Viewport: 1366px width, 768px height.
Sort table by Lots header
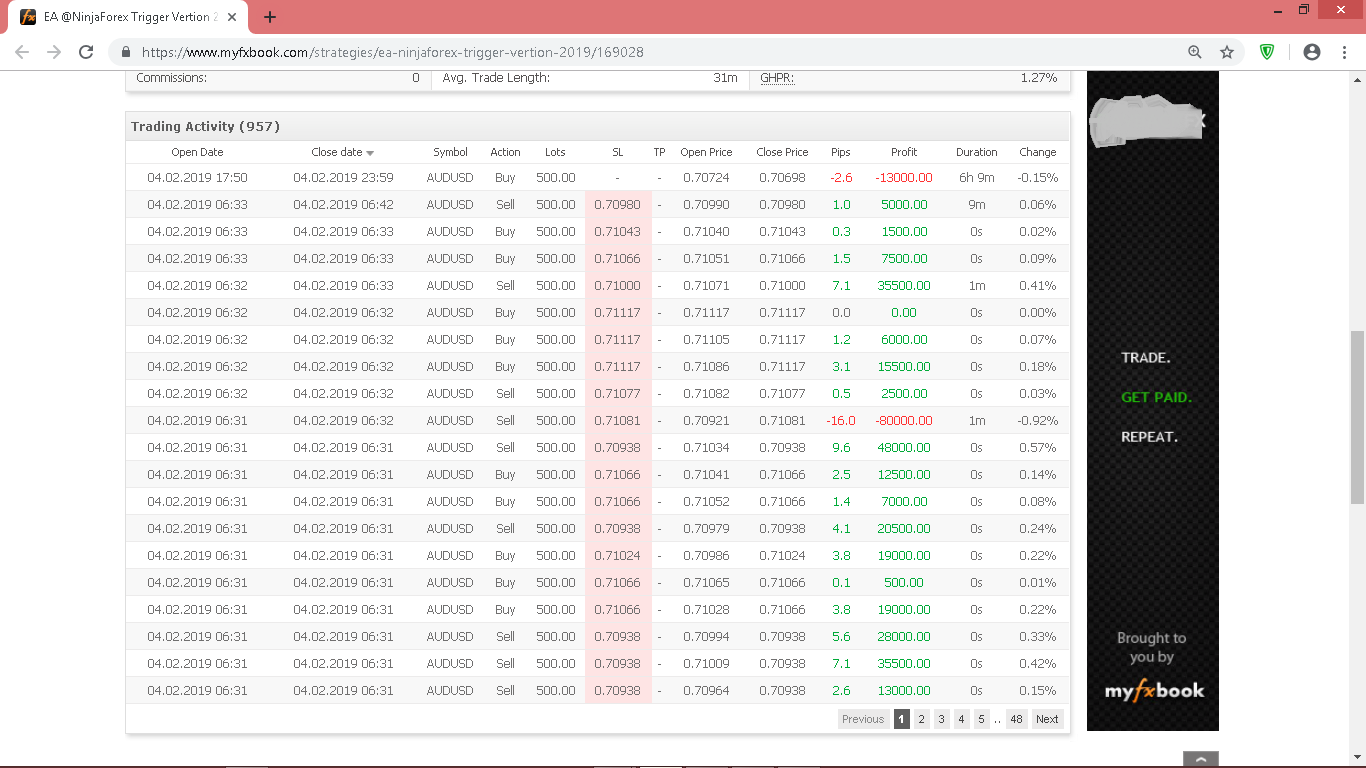(555, 152)
